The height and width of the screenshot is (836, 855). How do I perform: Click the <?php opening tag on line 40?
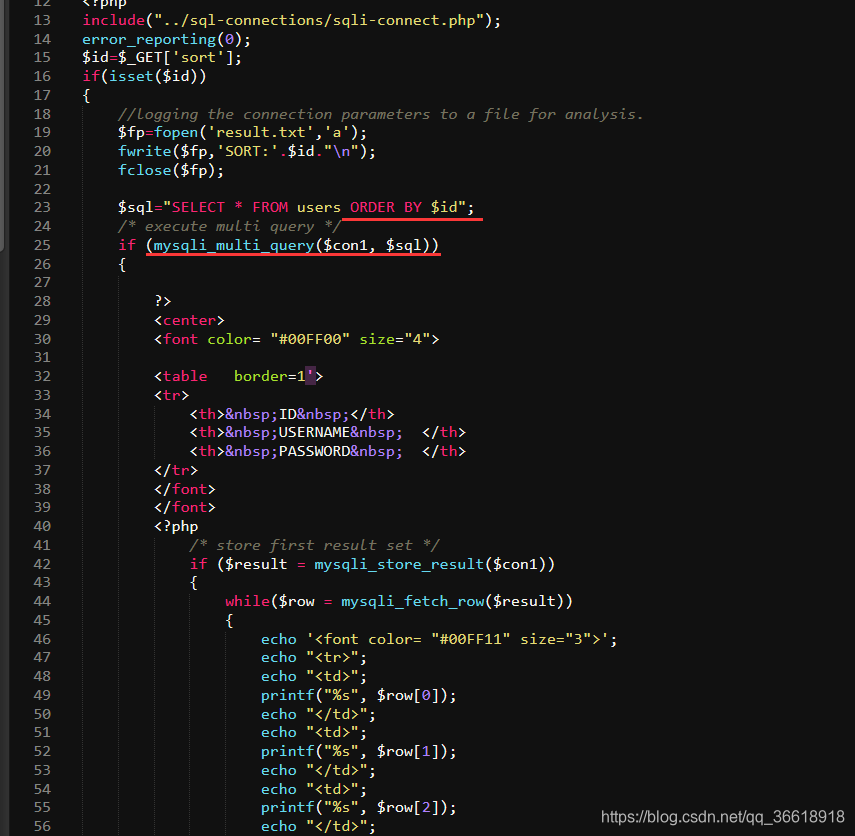(176, 527)
